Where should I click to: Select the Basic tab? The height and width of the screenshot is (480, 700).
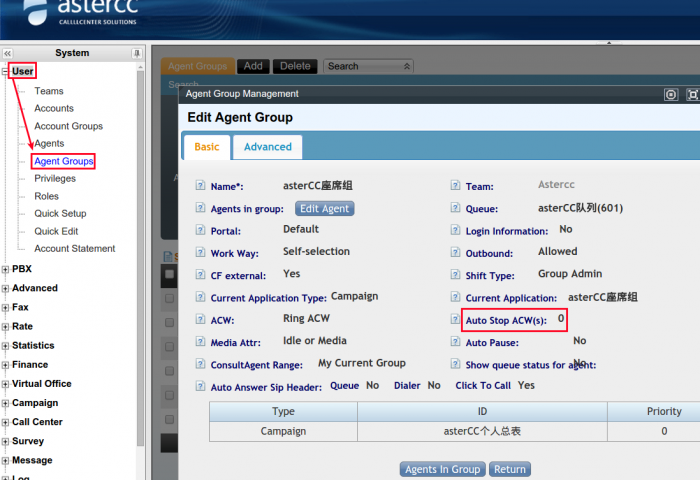click(207, 147)
